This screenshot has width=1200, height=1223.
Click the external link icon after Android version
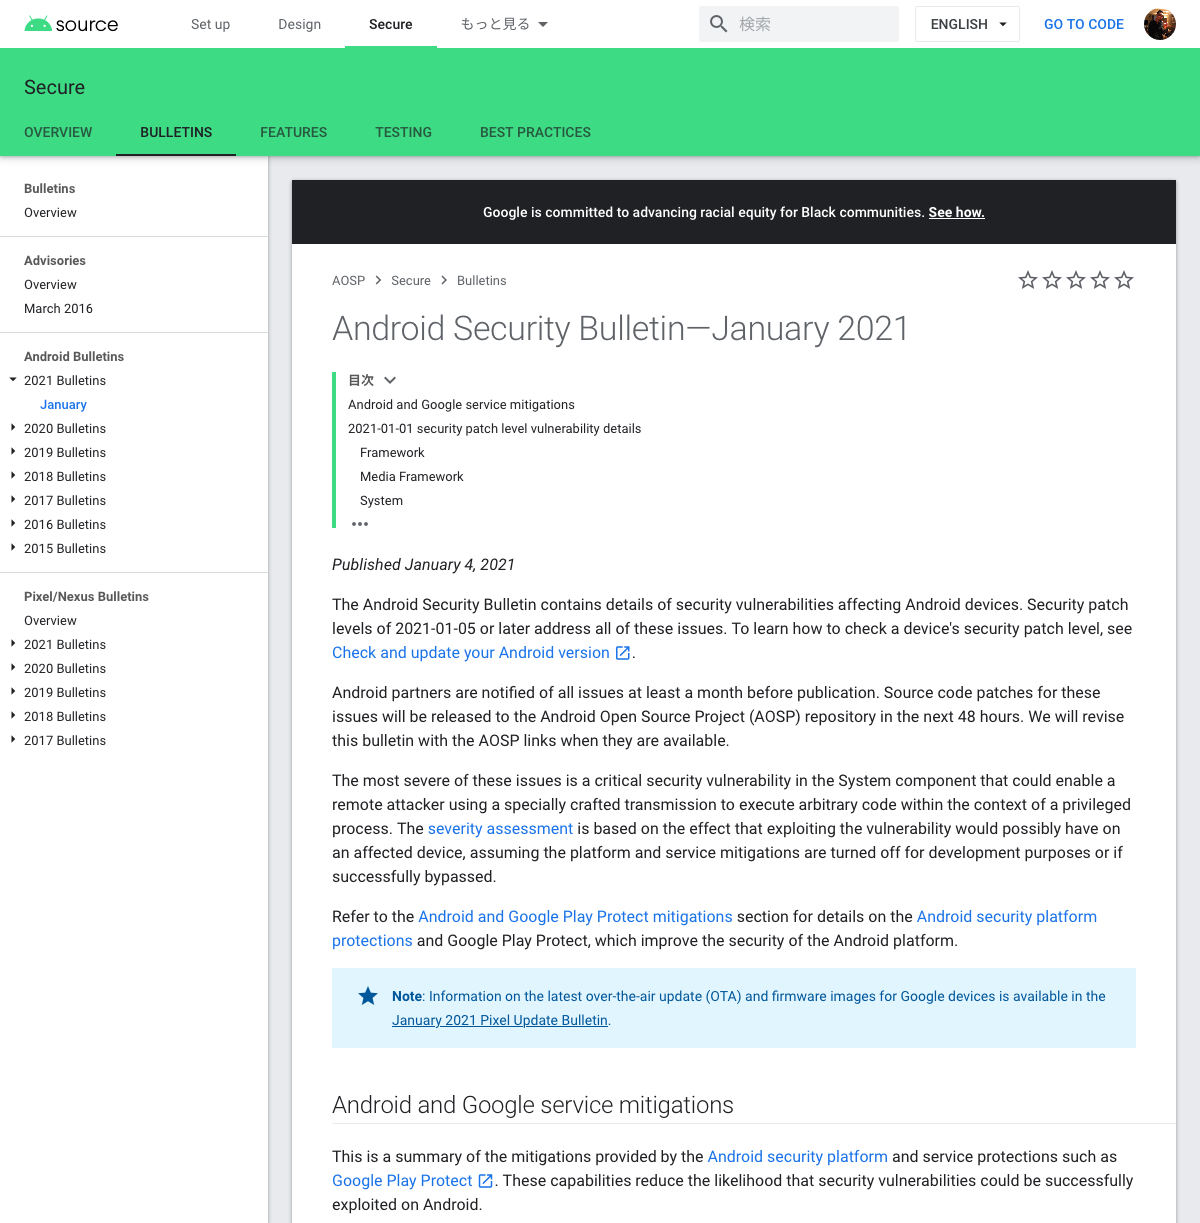point(623,653)
